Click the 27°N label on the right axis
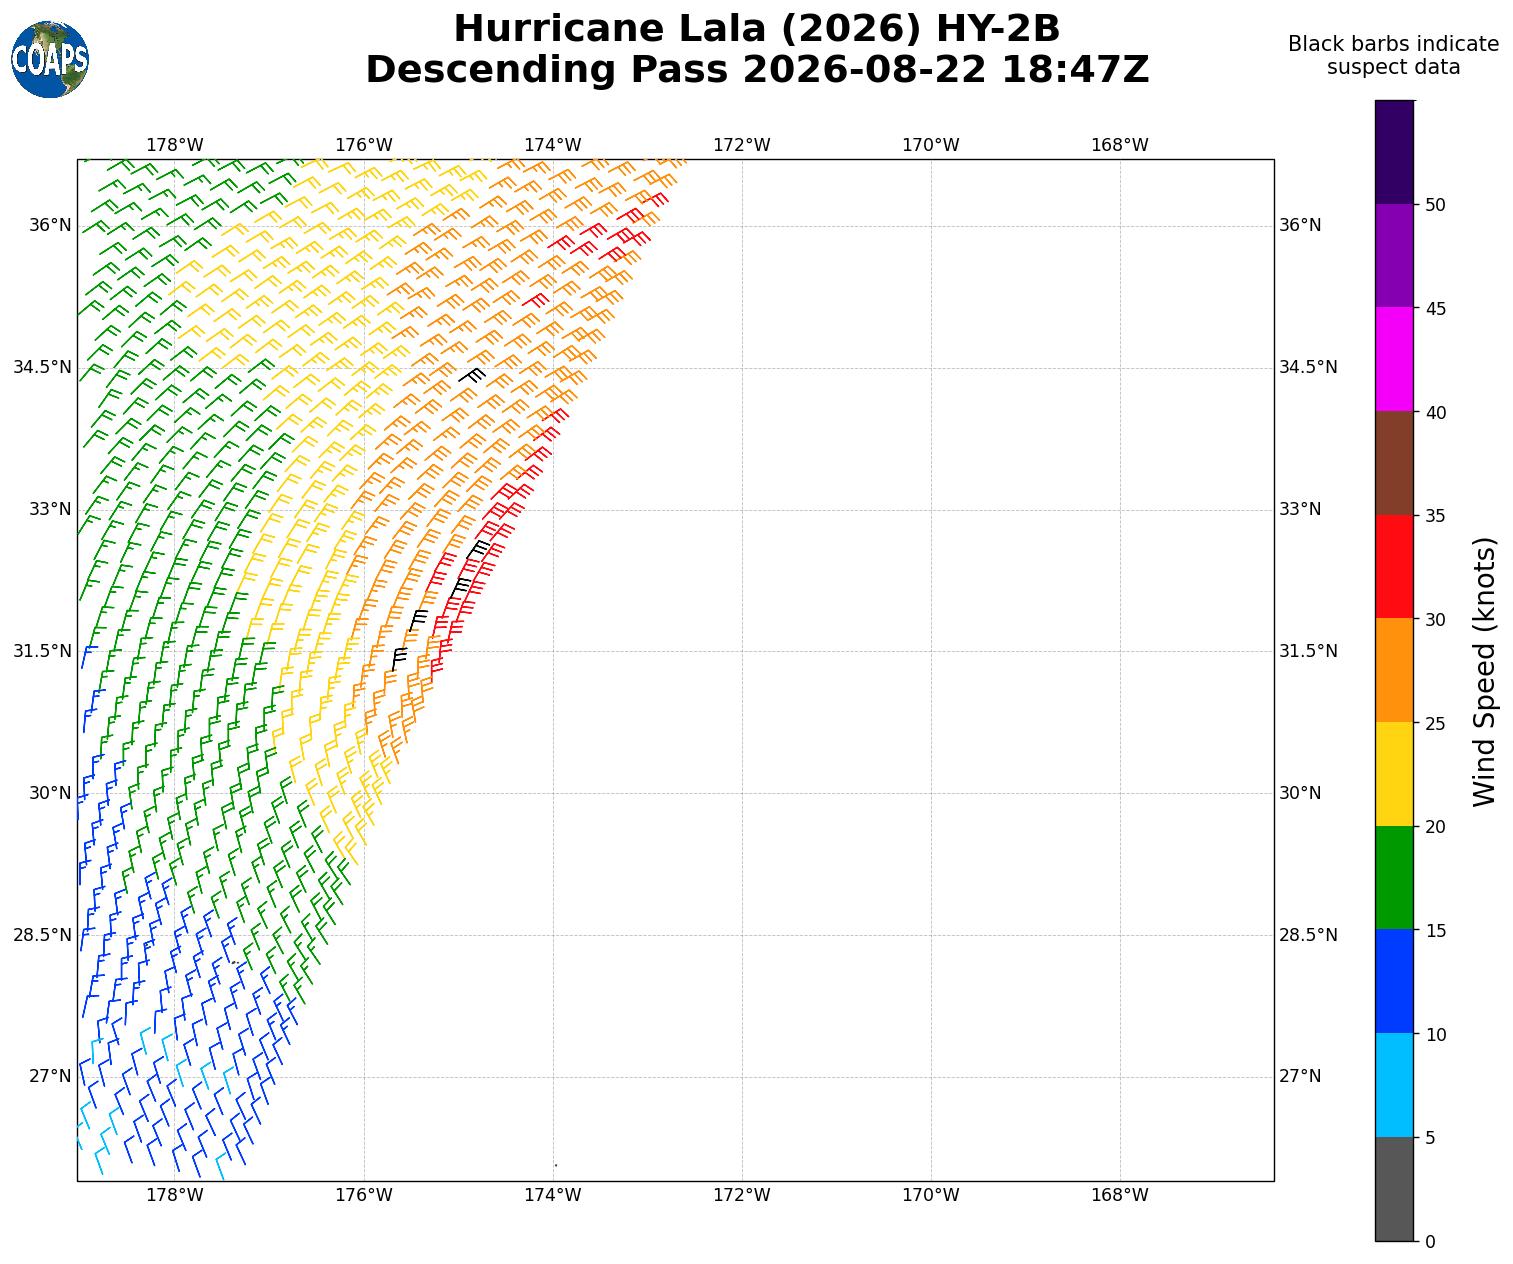Screen dimensions: 1513x1264 (1300, 1076)
